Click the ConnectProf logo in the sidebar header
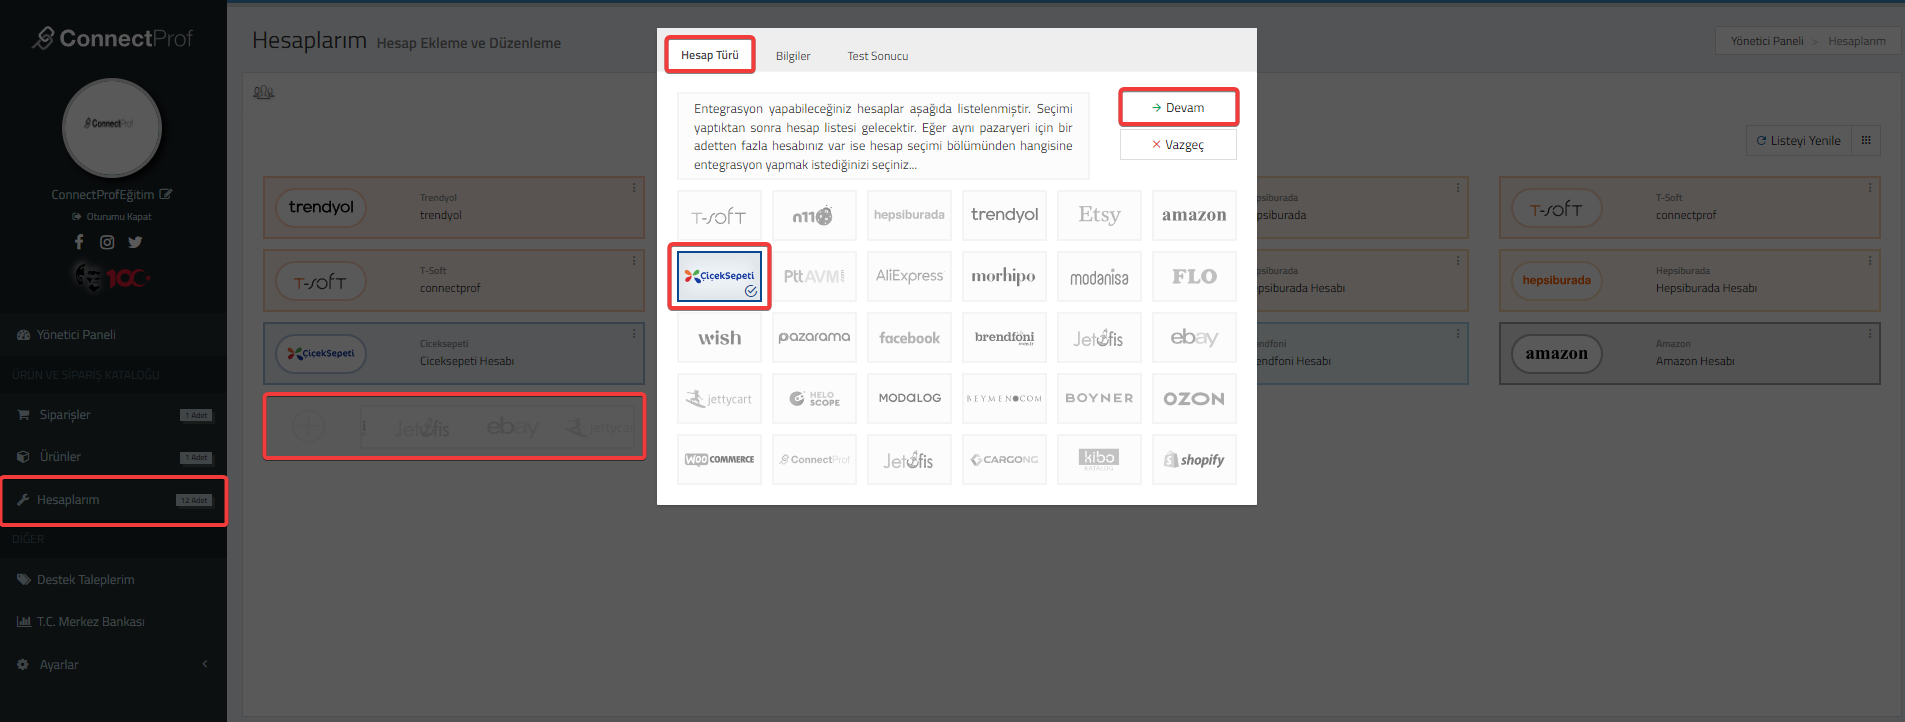 tap(112, 38)
